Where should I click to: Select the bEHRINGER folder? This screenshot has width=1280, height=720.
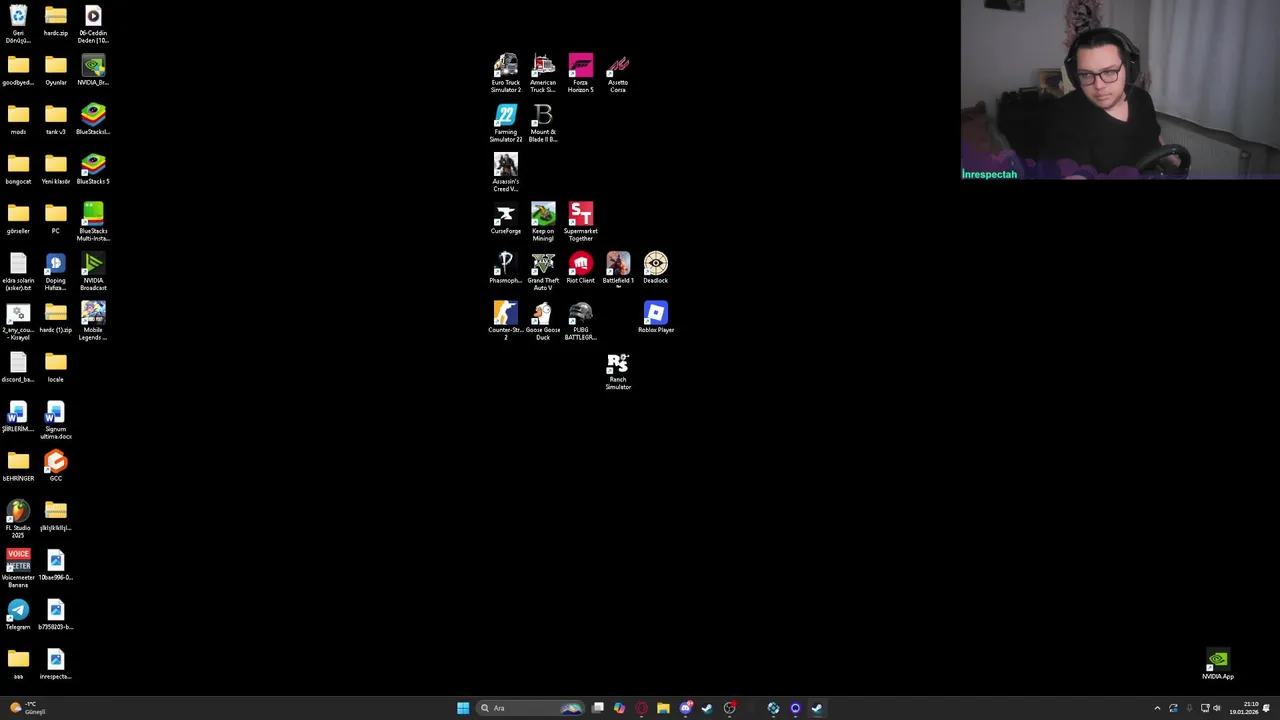18,466
